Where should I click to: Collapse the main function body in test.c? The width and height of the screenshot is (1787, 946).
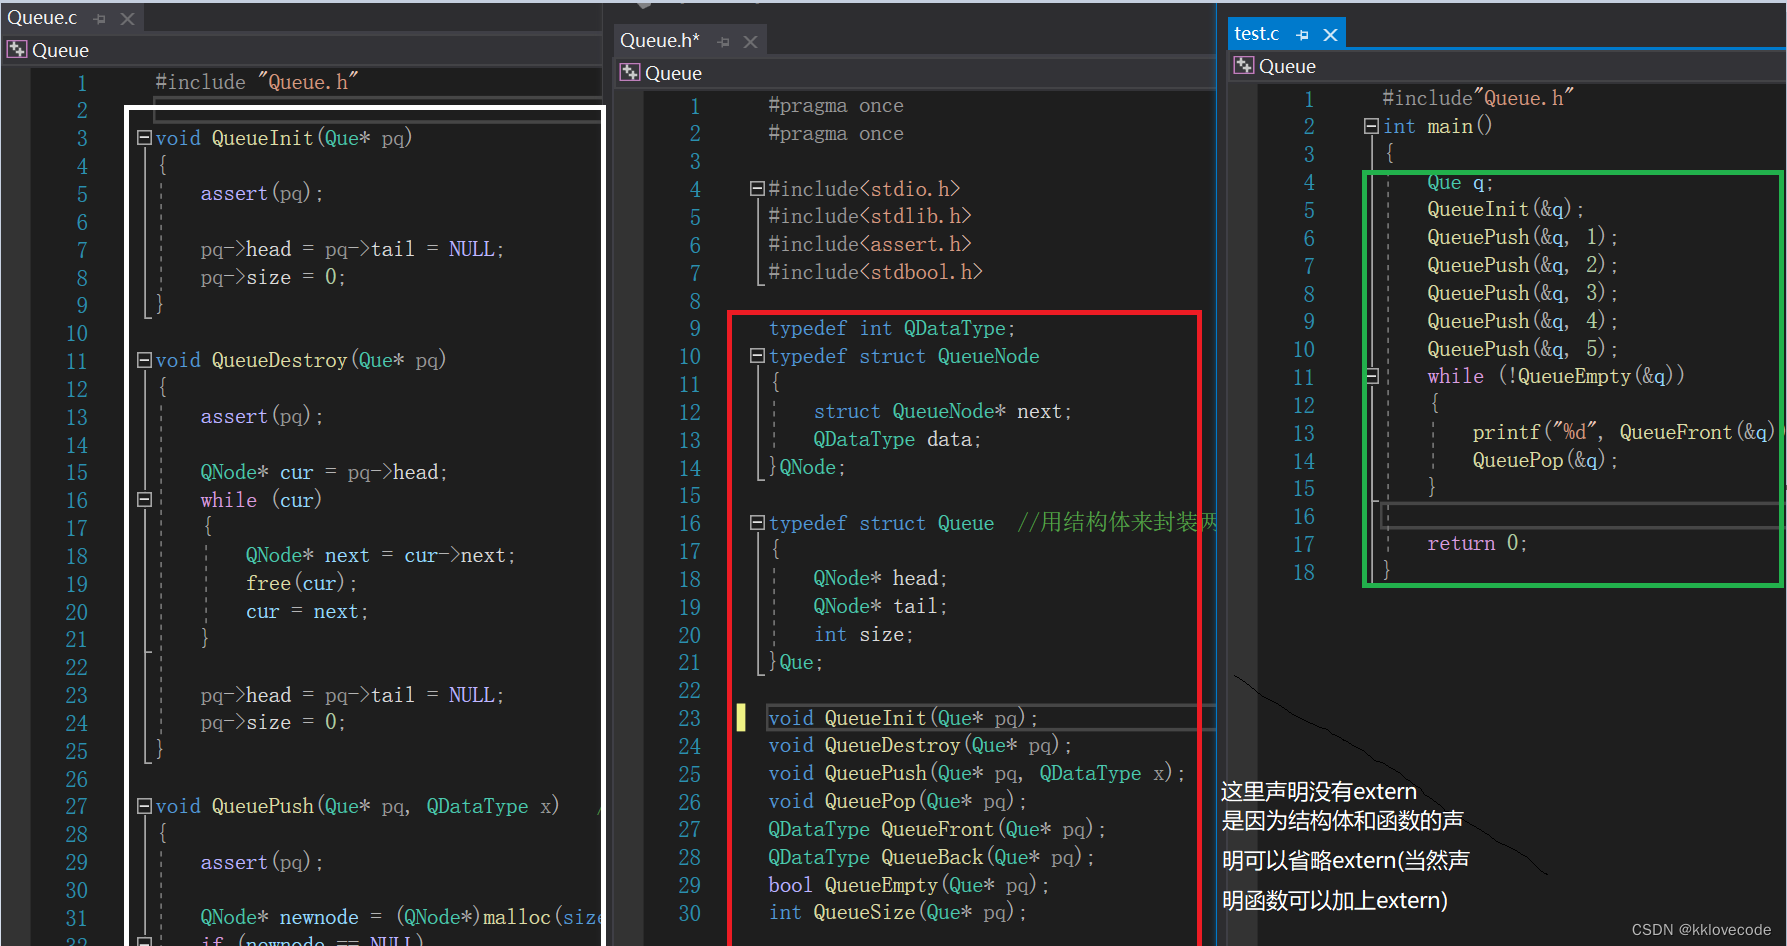point(1371,125)
